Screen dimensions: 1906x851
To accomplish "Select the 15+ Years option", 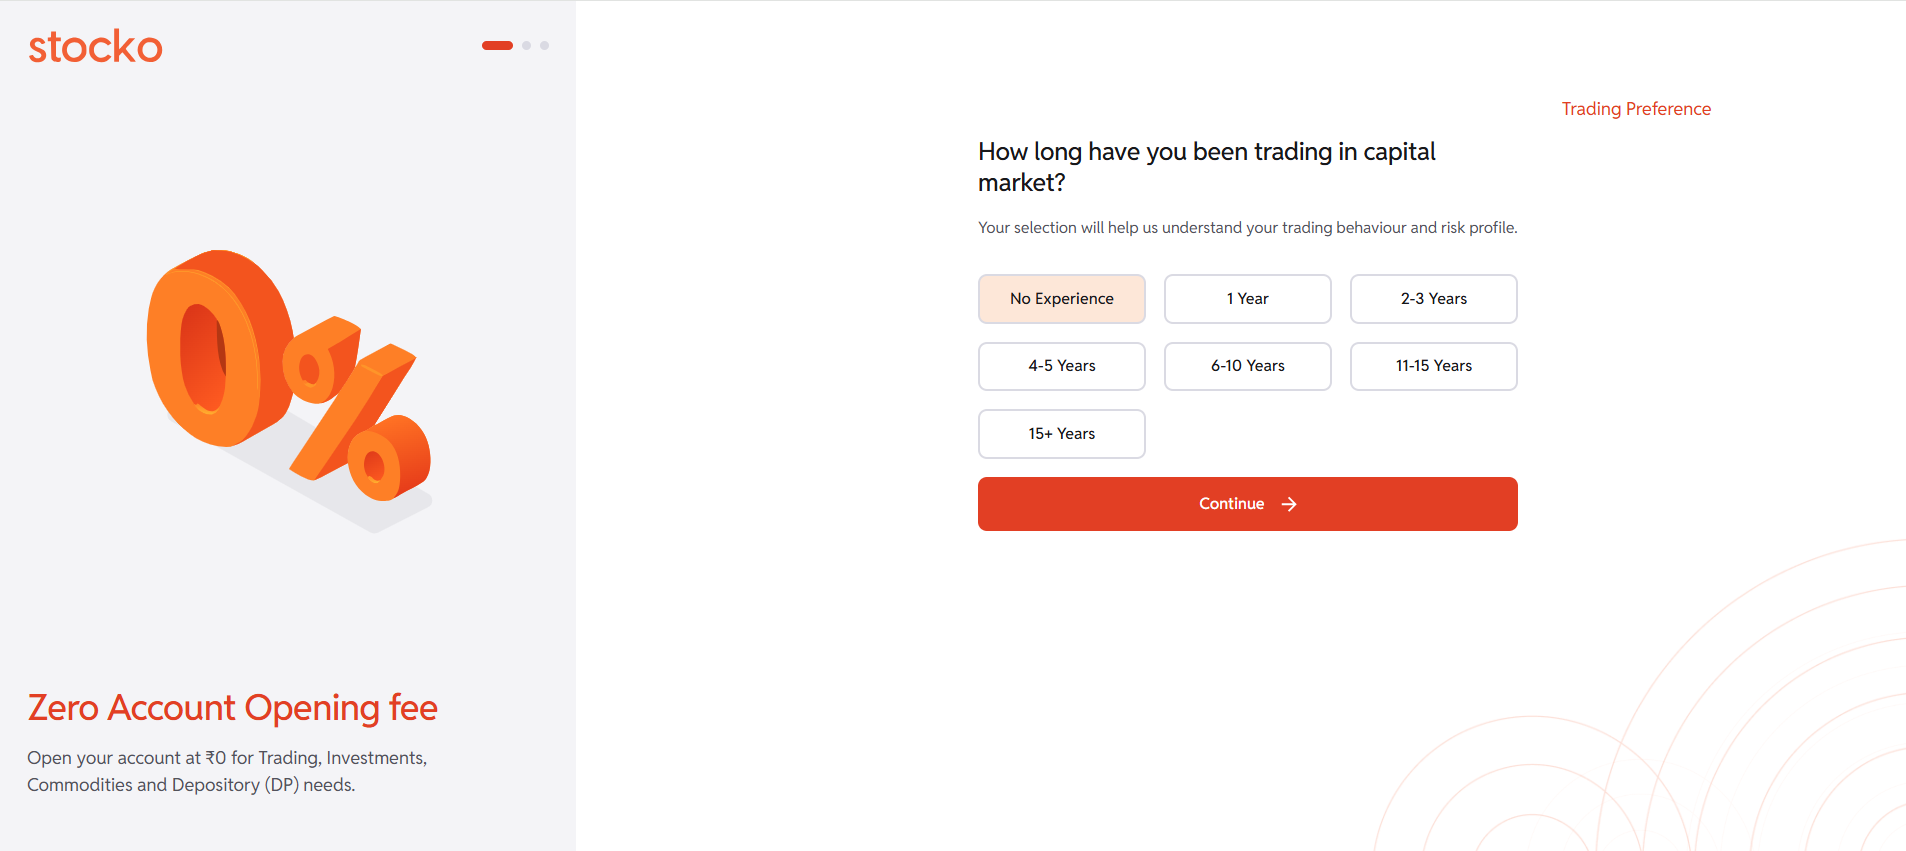I will click(x=1061, y=434).
